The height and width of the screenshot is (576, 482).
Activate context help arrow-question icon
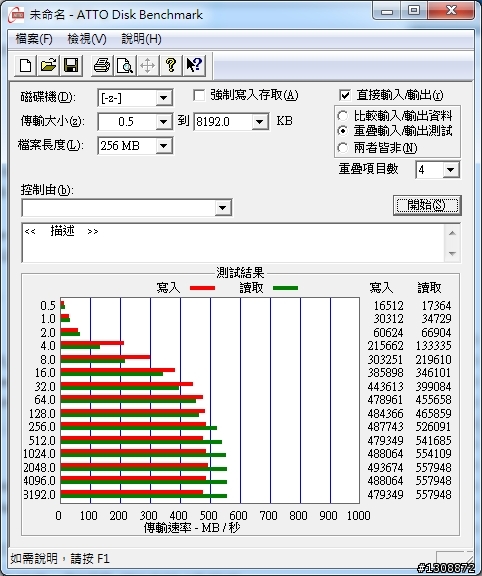[x=194, y=66]
